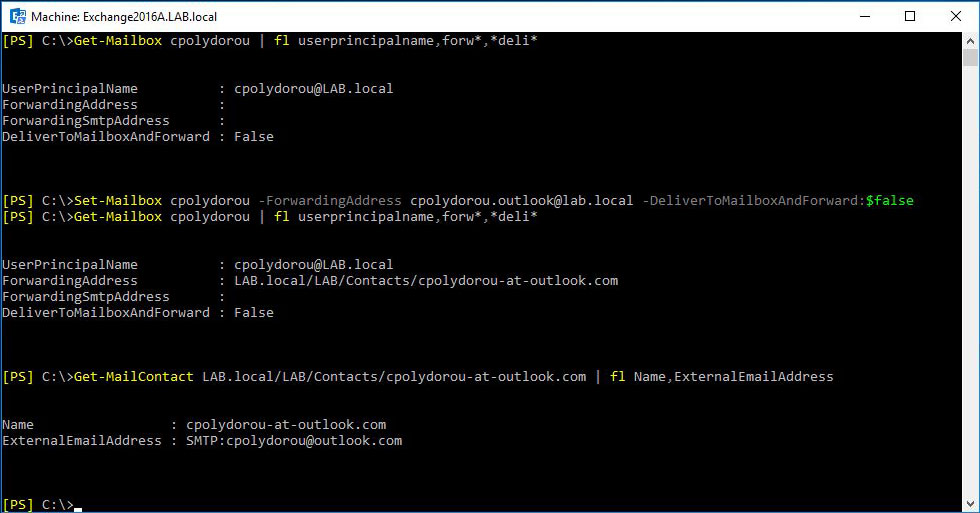Click the scrollbar down arrow
This screenshot has height=513, width=980.
(x=970, y=504)
